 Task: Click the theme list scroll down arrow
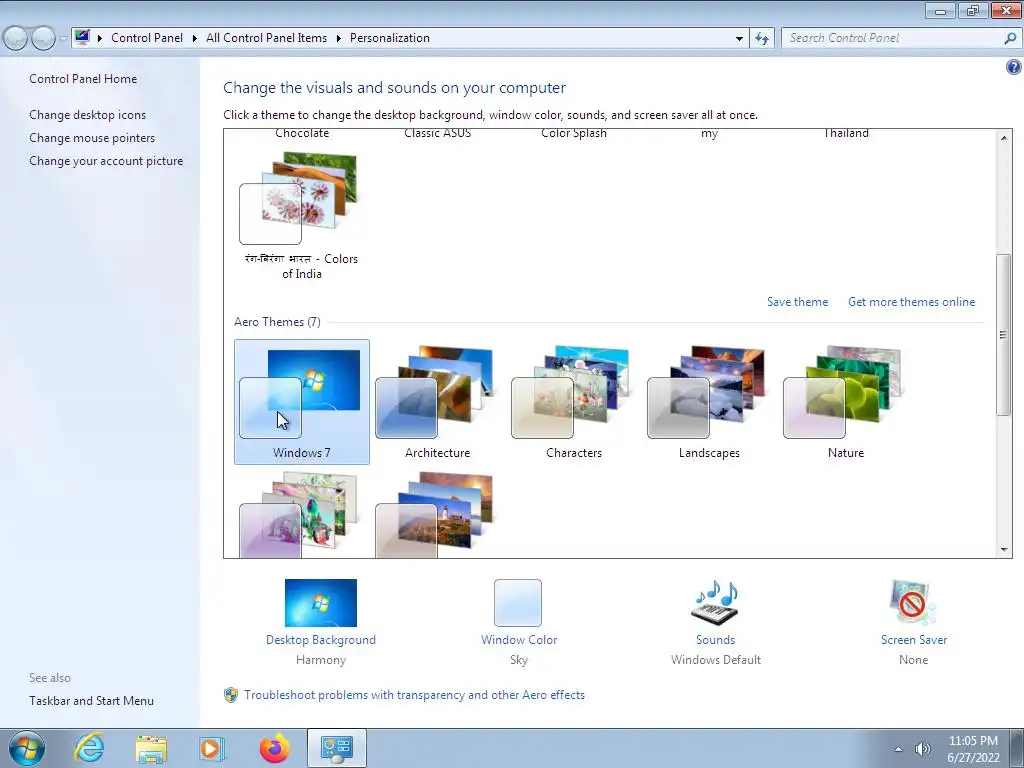click(x=1004, y=550)
